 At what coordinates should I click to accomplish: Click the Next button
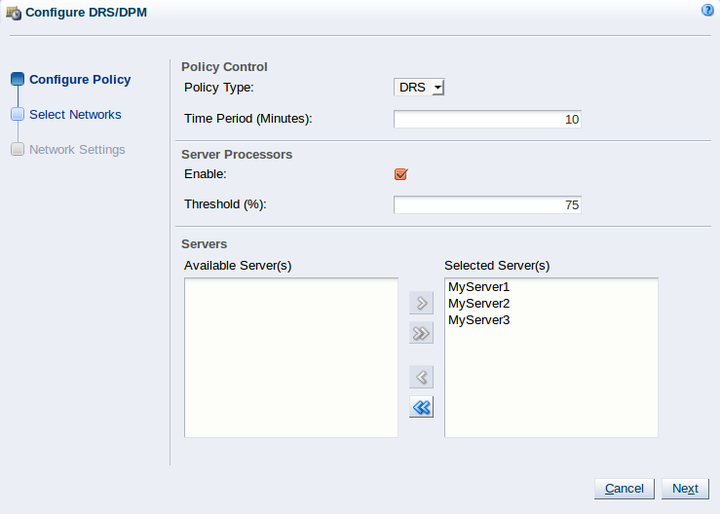point(685,489)
